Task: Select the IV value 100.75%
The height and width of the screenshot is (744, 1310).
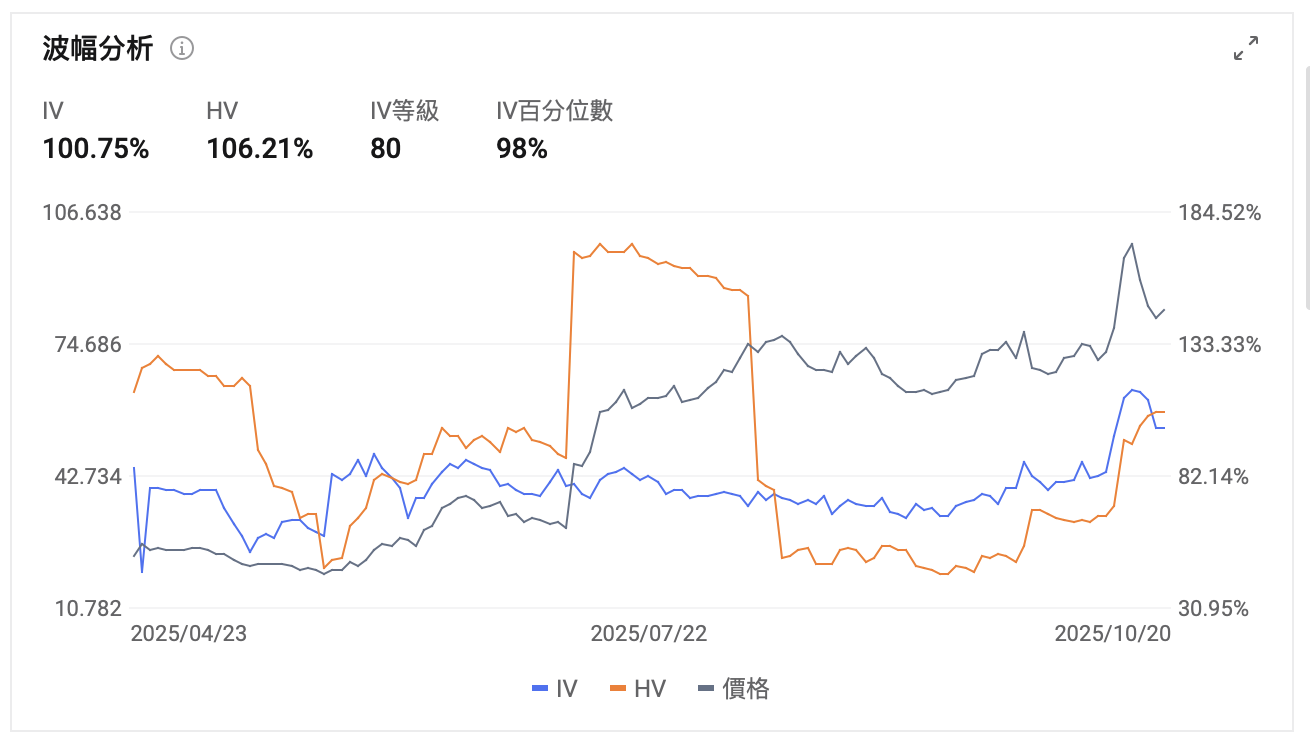Action: tap(96, 149)
